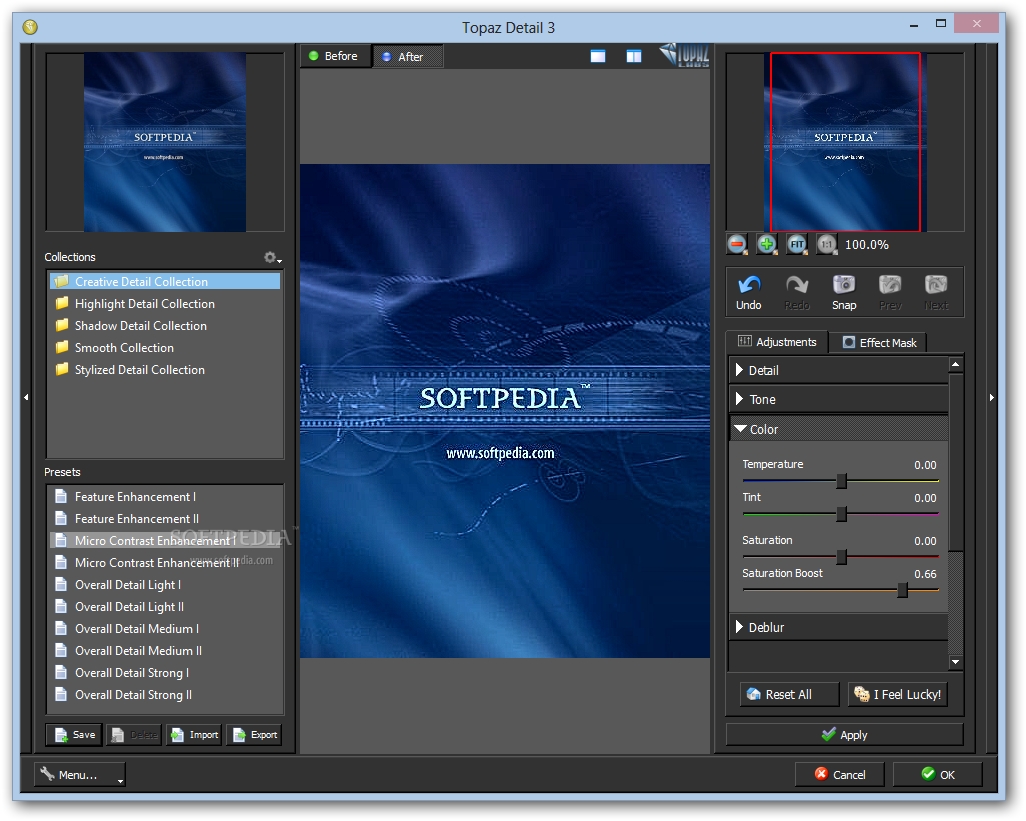
Task: Switch to Effect Mask tab
Action: 879,342
